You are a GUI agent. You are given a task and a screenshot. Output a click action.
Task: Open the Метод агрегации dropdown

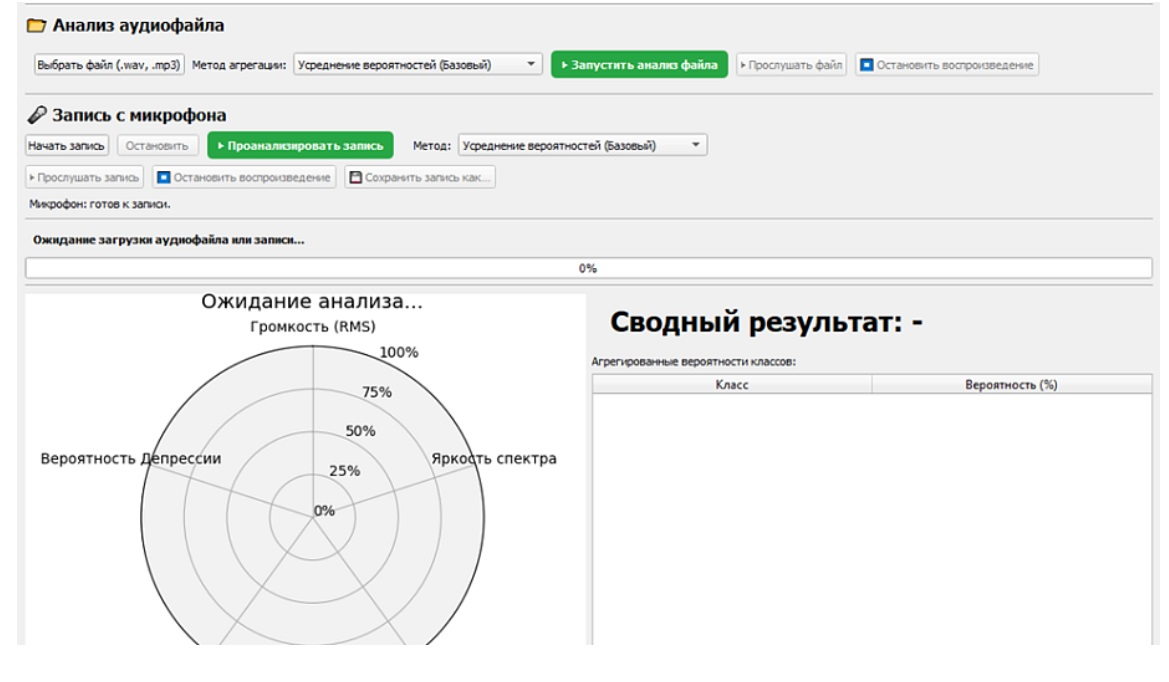[418, 65]
